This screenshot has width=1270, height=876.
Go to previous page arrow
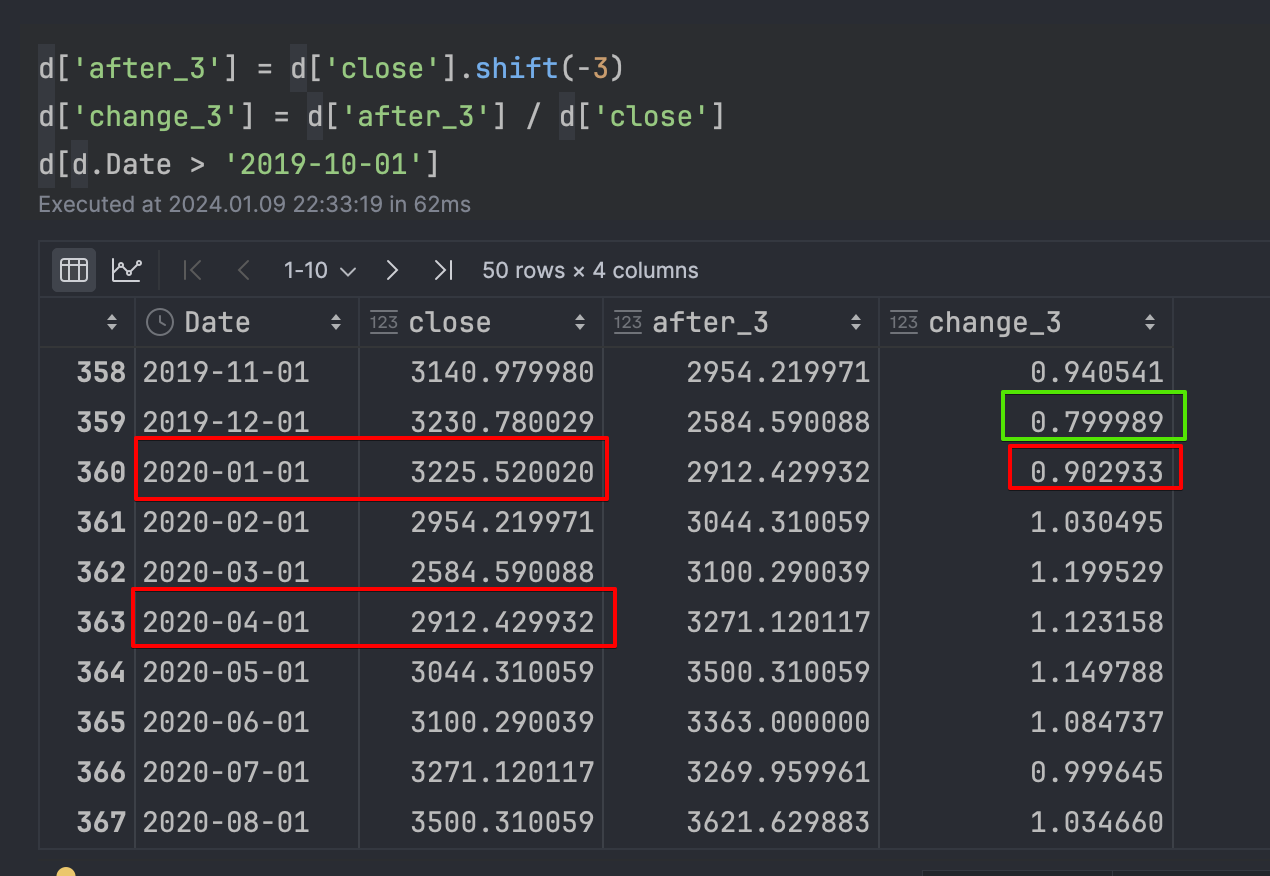click(244, 270)
